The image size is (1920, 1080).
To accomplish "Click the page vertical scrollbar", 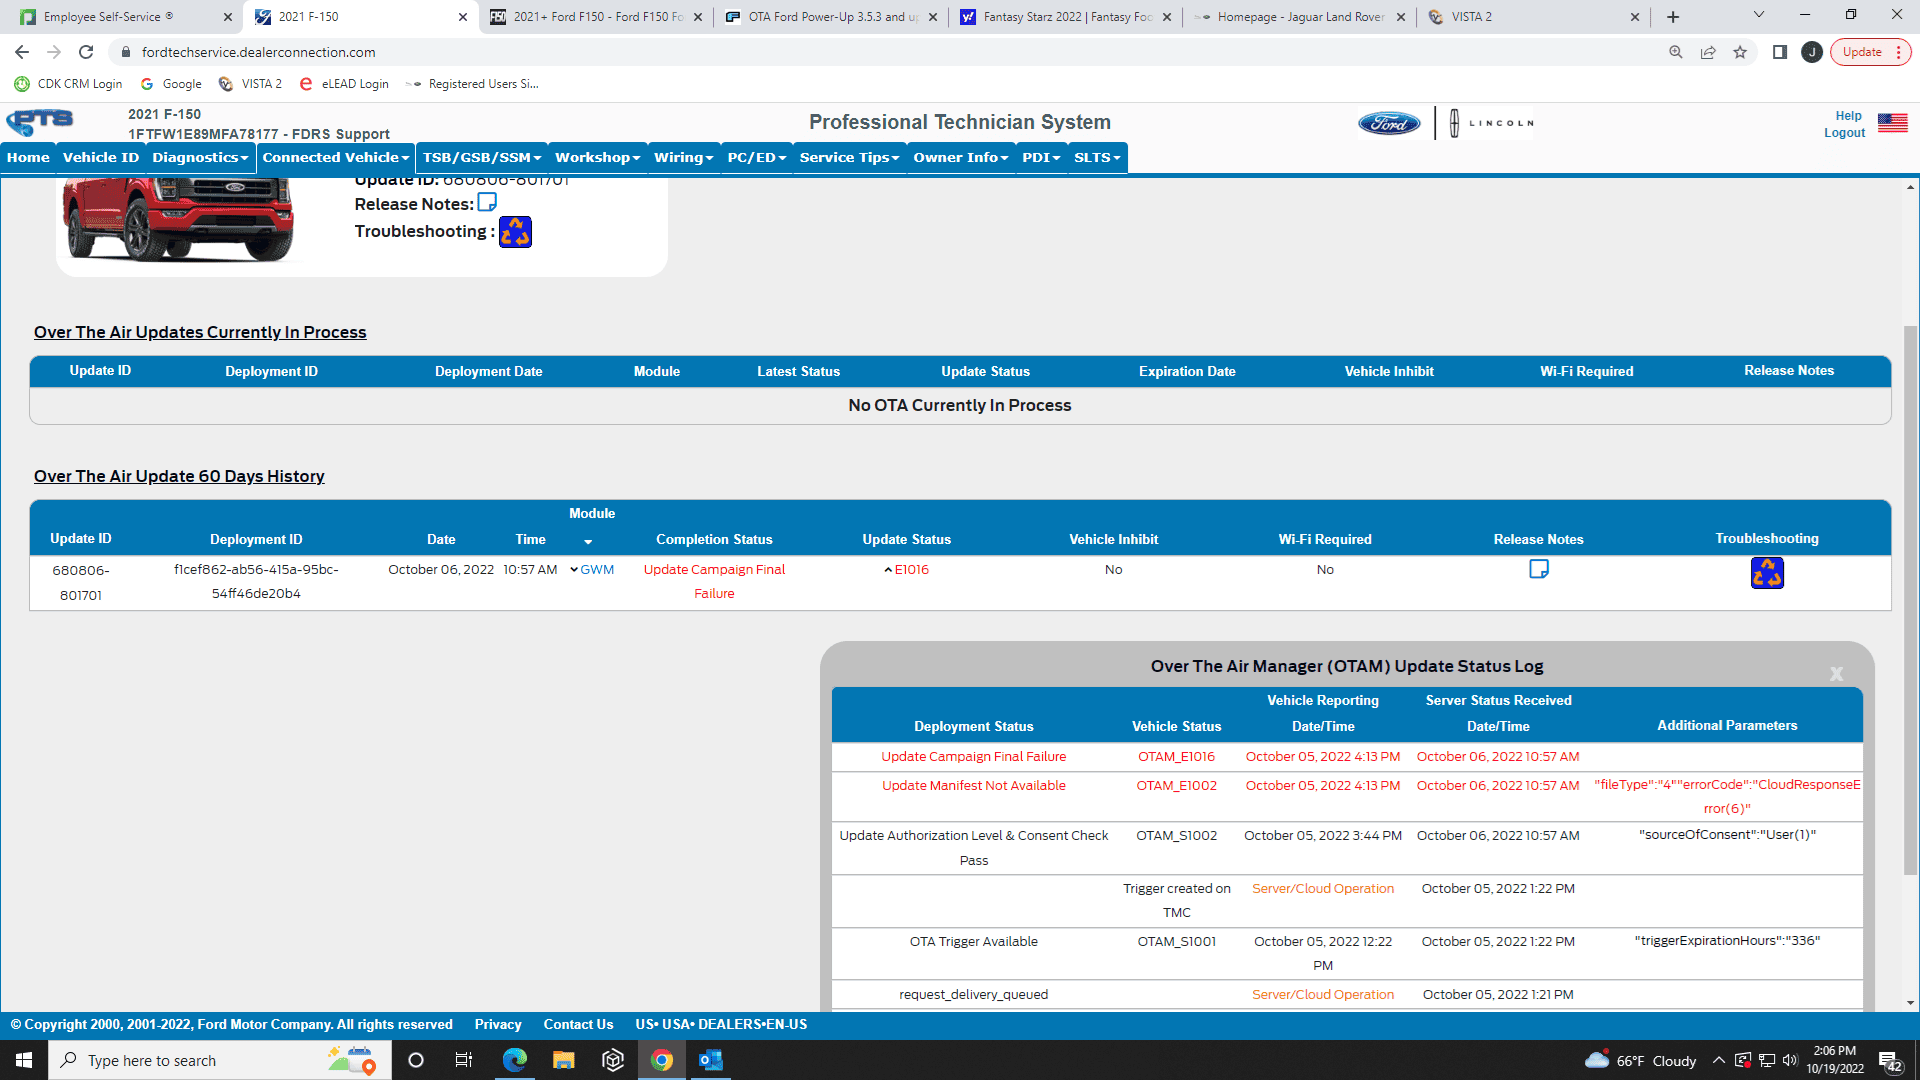I will (1910, 600).
